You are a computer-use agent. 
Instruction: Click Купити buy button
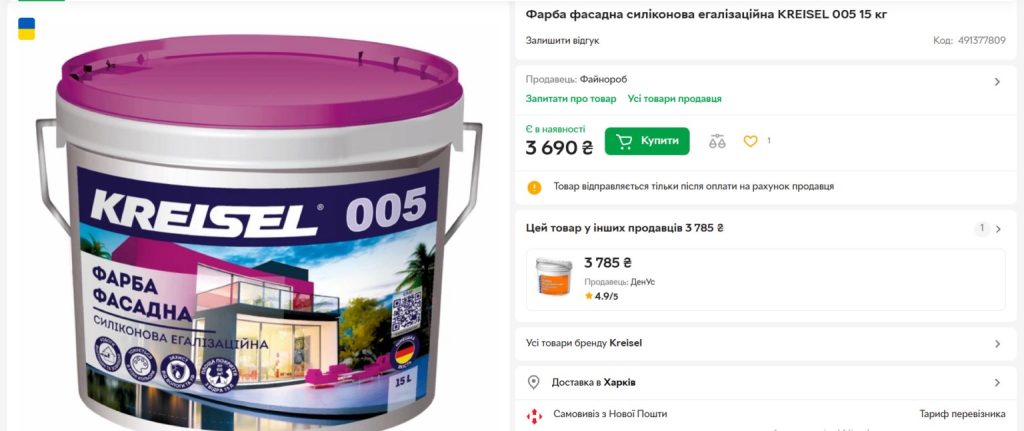(x=647, y=141)
